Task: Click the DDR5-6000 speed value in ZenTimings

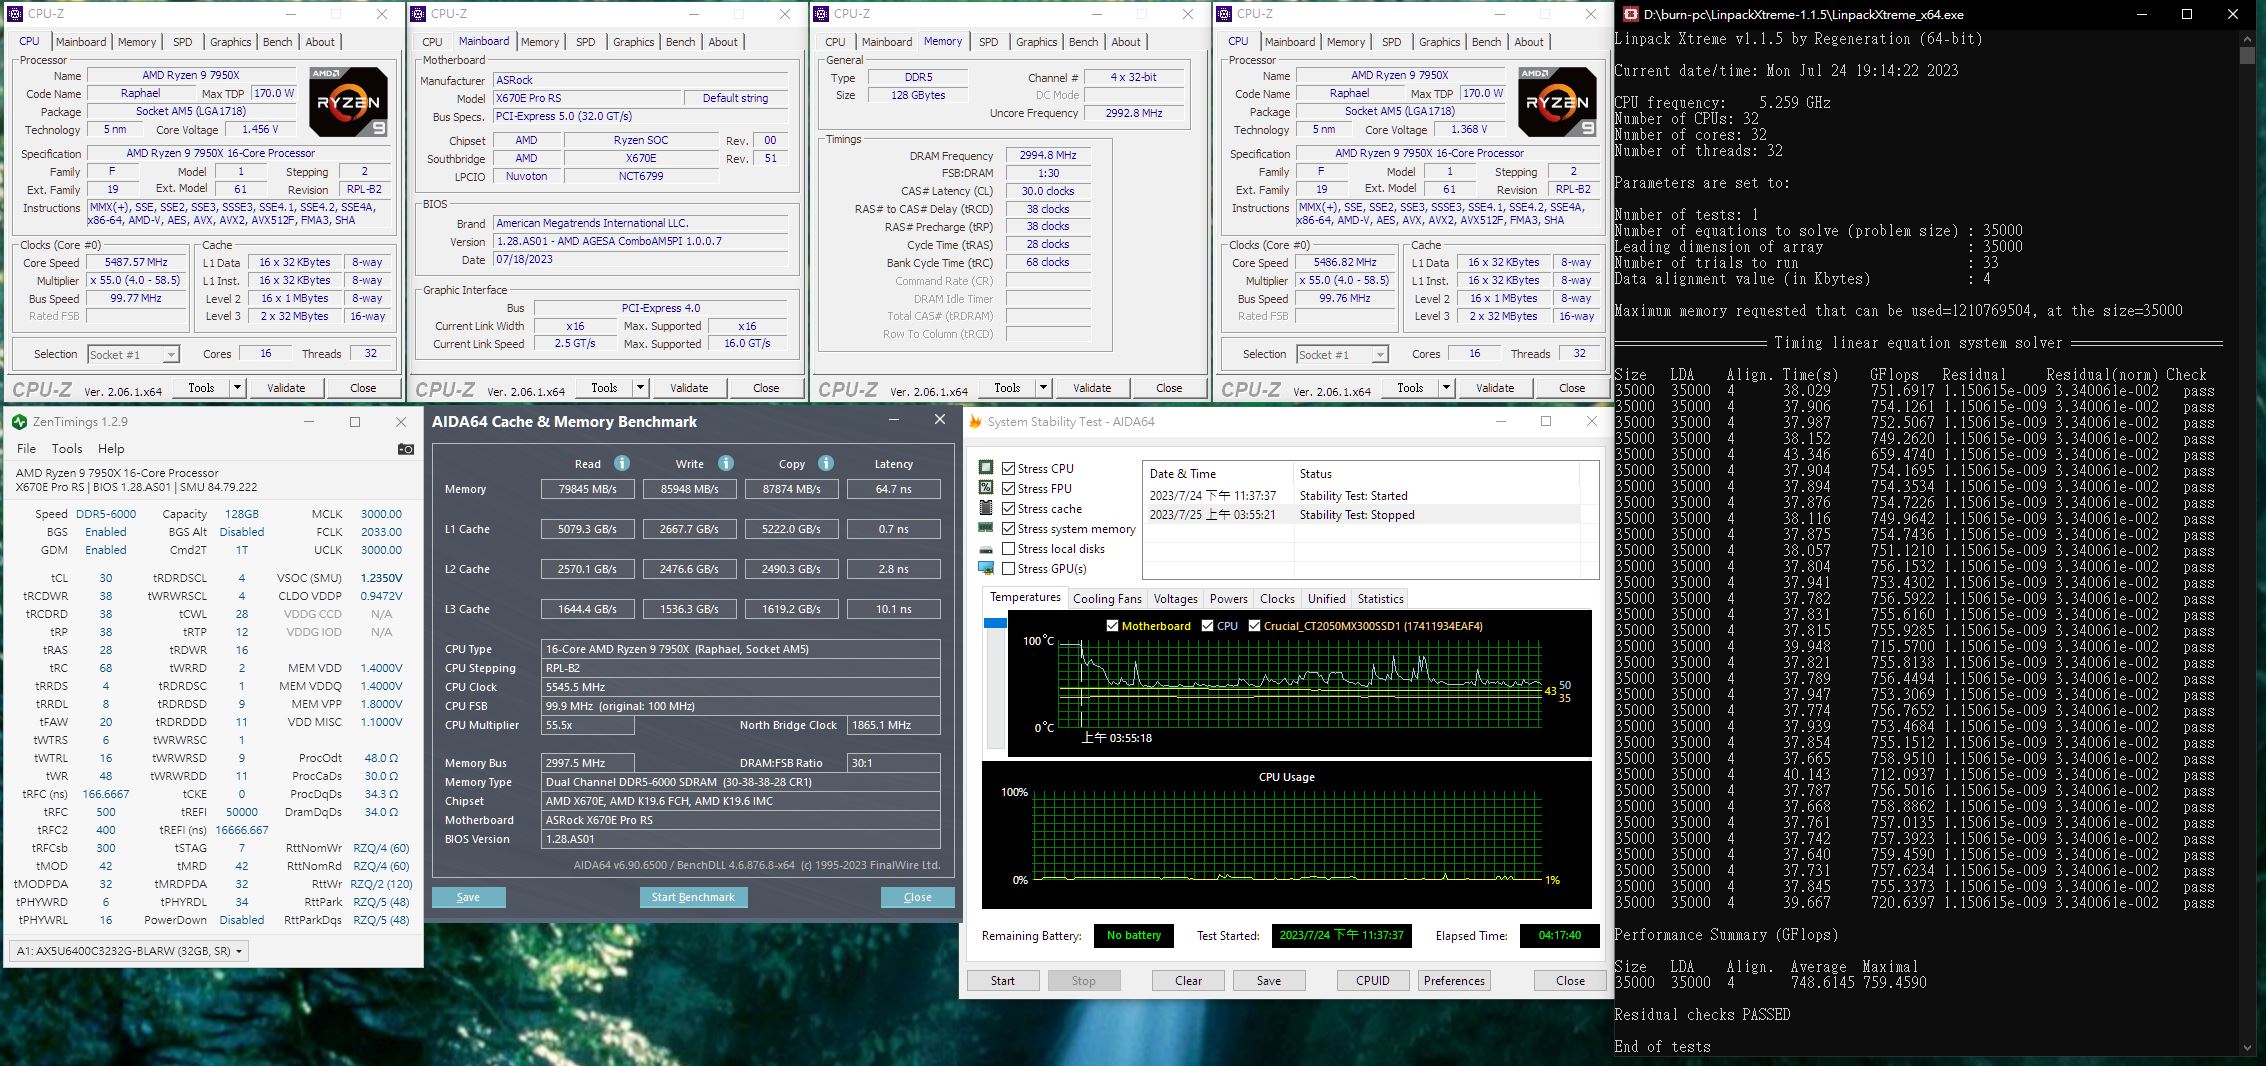Action: click(106, 514)
